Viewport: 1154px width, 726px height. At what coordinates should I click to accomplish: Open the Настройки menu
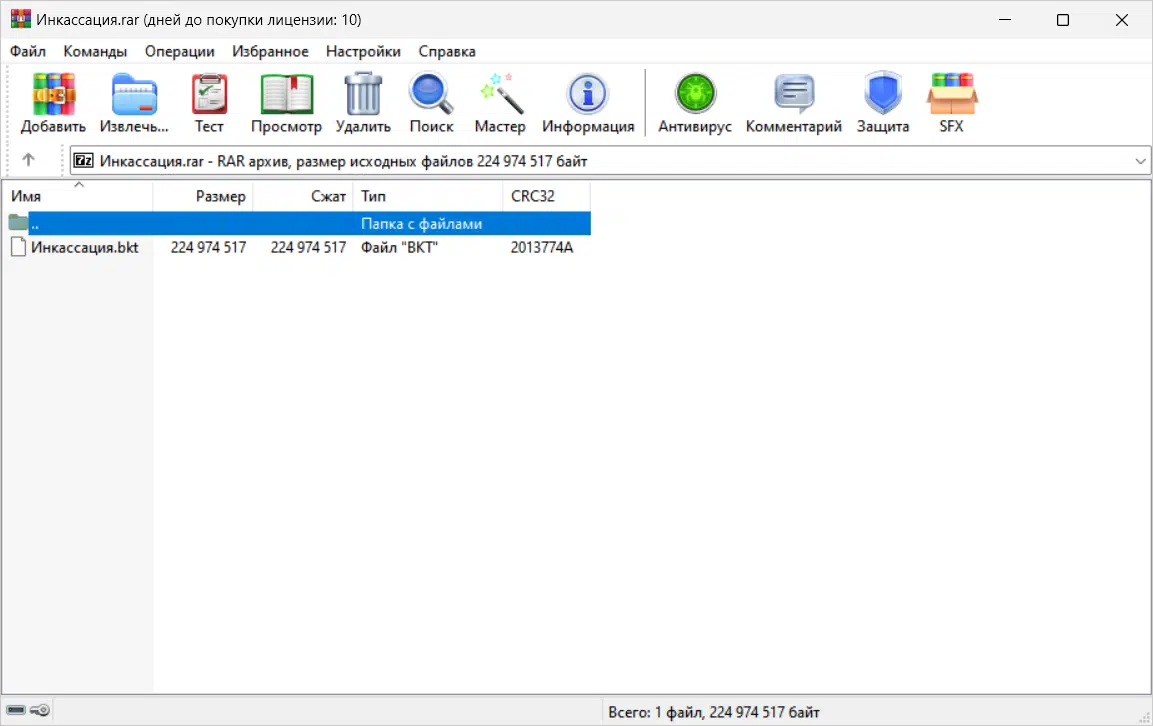[x=364, y=52]
